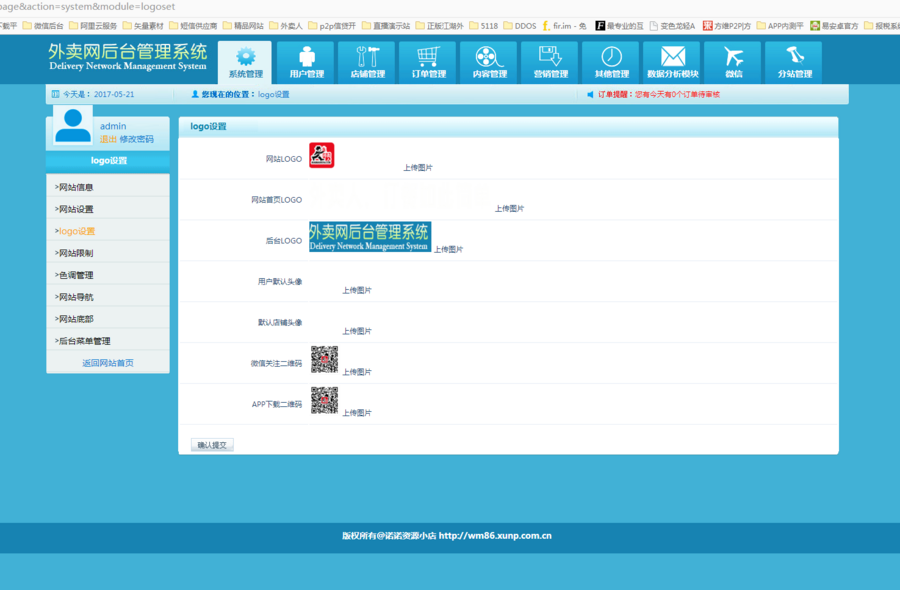Open the 变色龙轻A bookmark
This screenshot has width=900, height=590.
pos(672,26)
